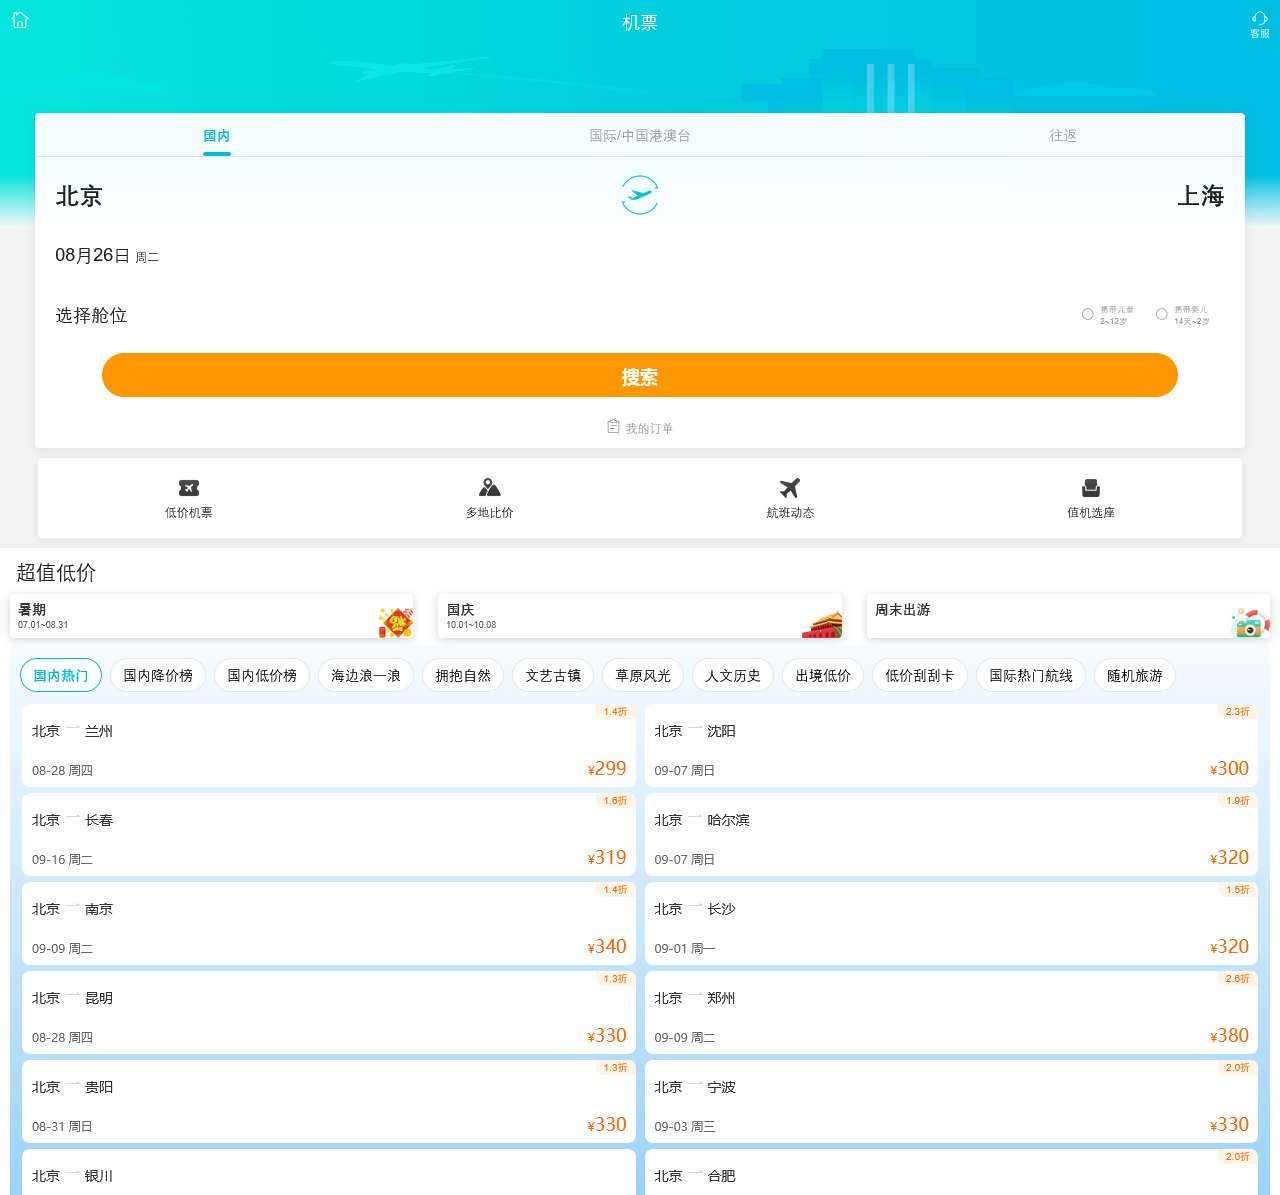1280x1195 pixels.
Task: Select the 海边浪一浪 category button
Action: click(366, 676)
